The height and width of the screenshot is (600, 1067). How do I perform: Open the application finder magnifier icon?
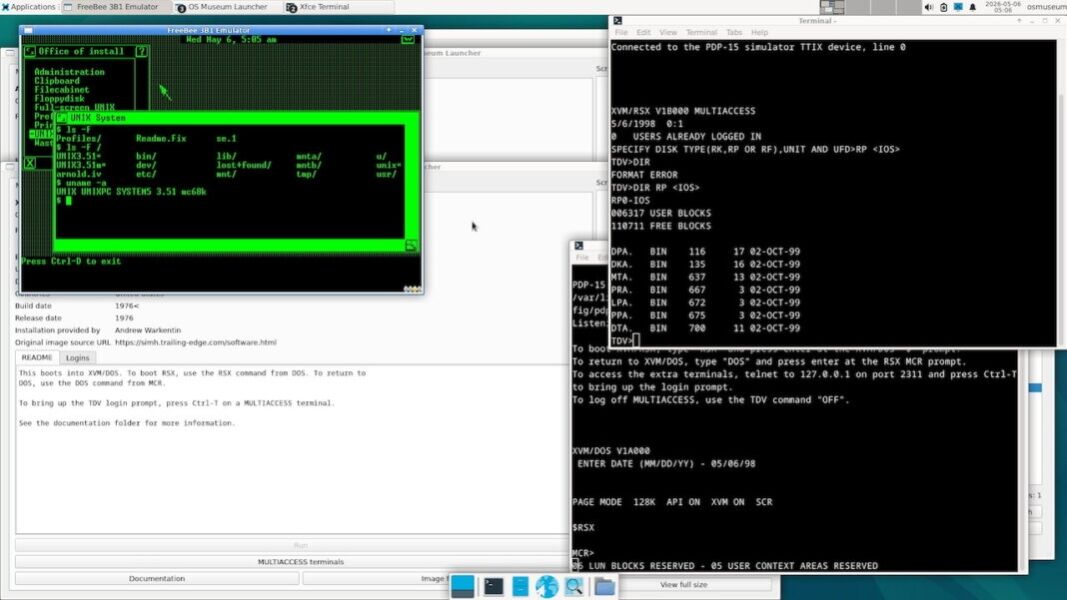coord(574,586)
